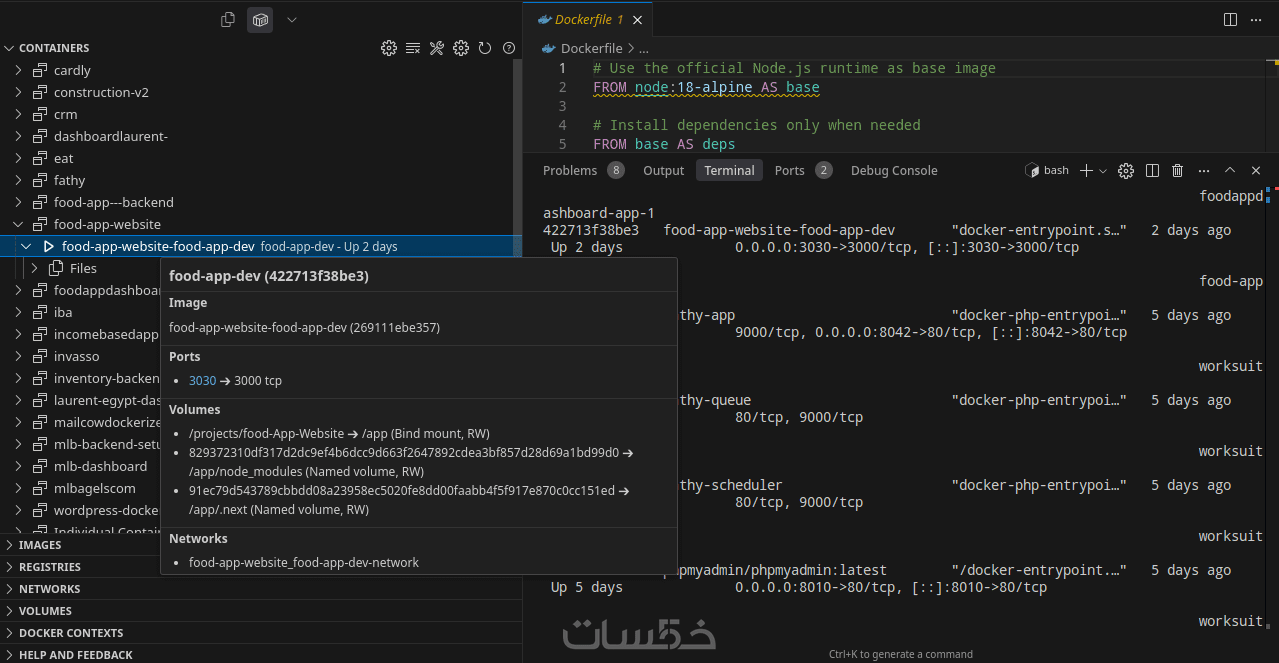Image resolution: width=1279 pixels, height=663 pixels.
Task: Click the invasso group stack icon
Action: [x=40, y=356]
